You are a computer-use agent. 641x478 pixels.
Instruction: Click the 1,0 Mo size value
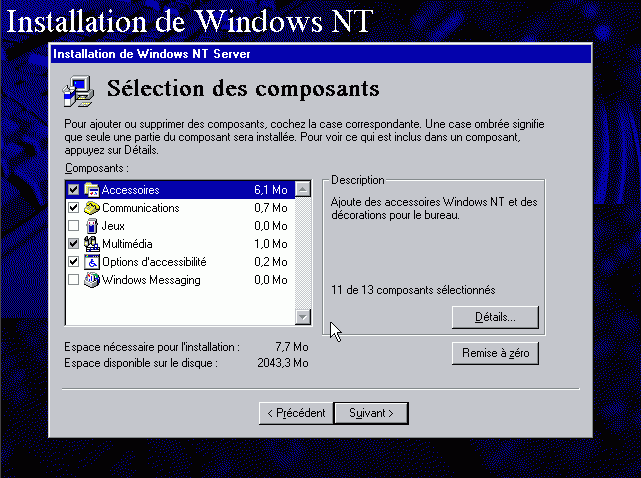[x=271, y=244]
